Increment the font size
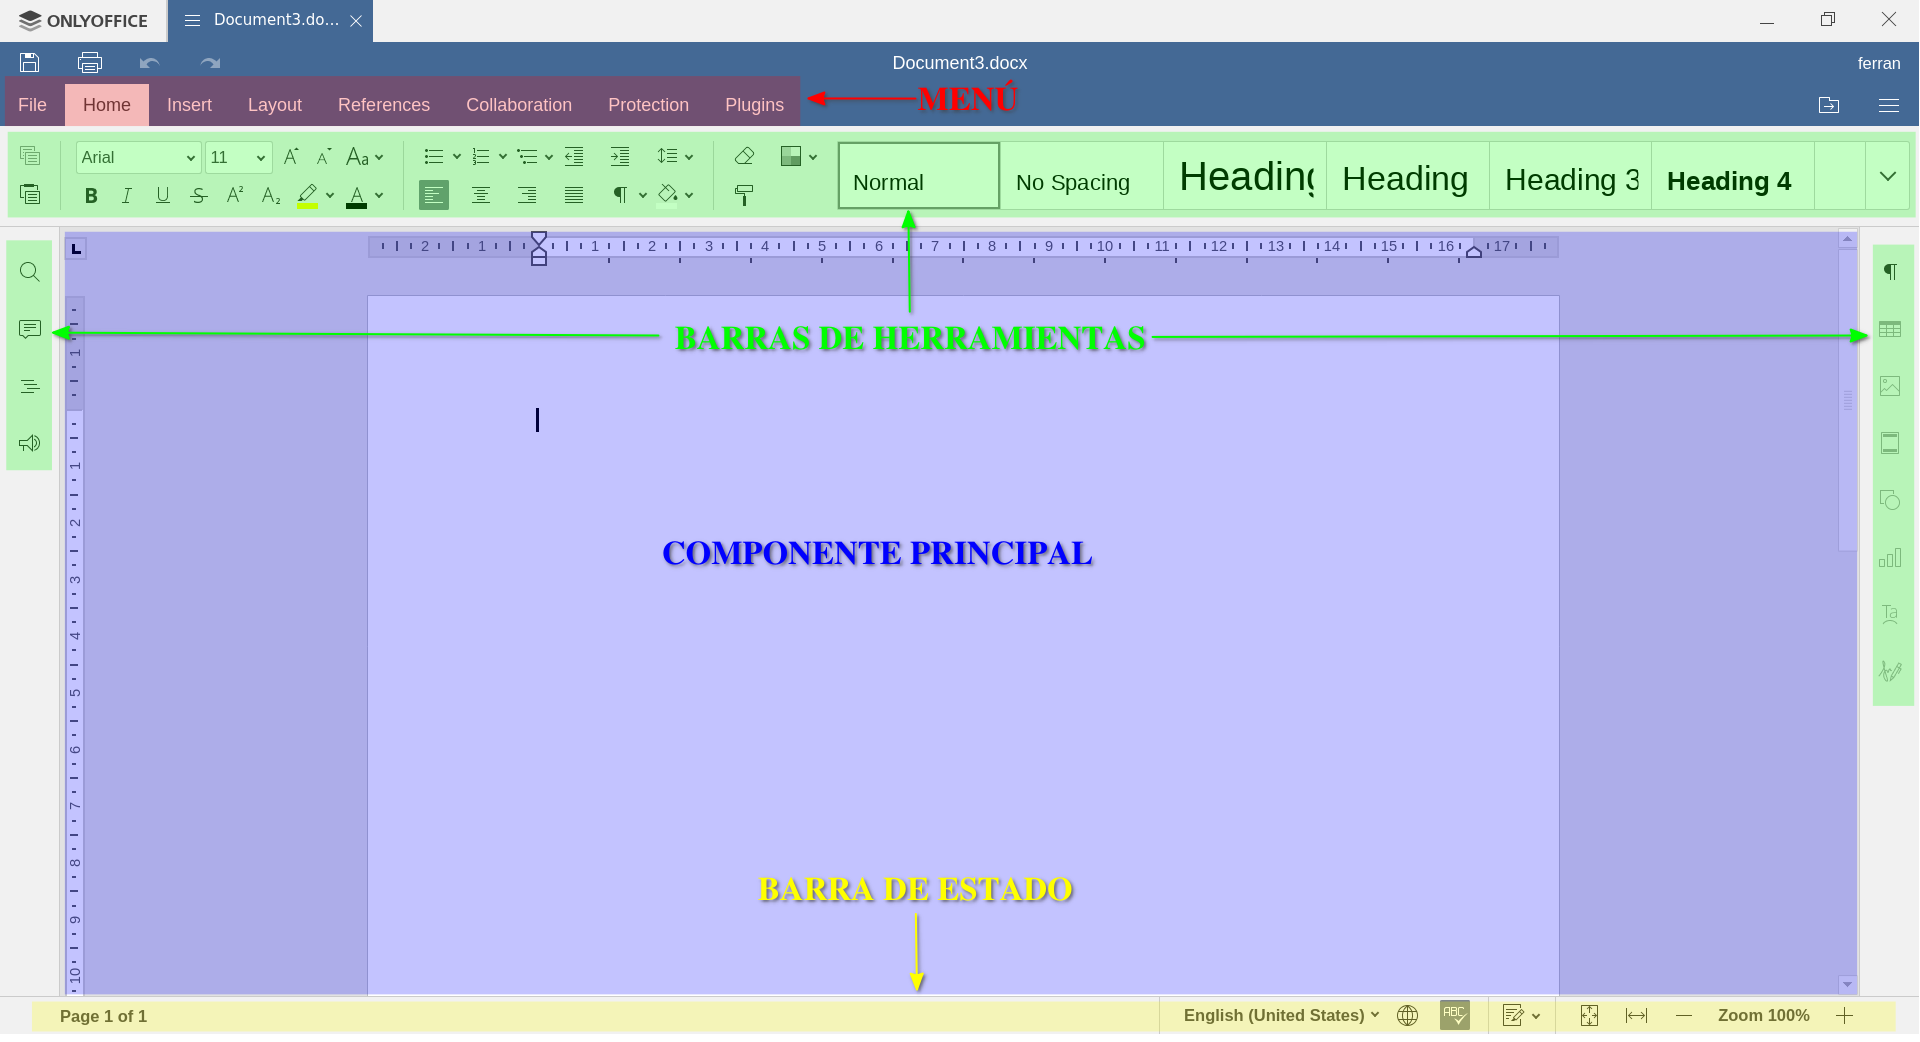Viewport: 1920px width, 1042px height. pyautogui.click(x=291, y=157)
